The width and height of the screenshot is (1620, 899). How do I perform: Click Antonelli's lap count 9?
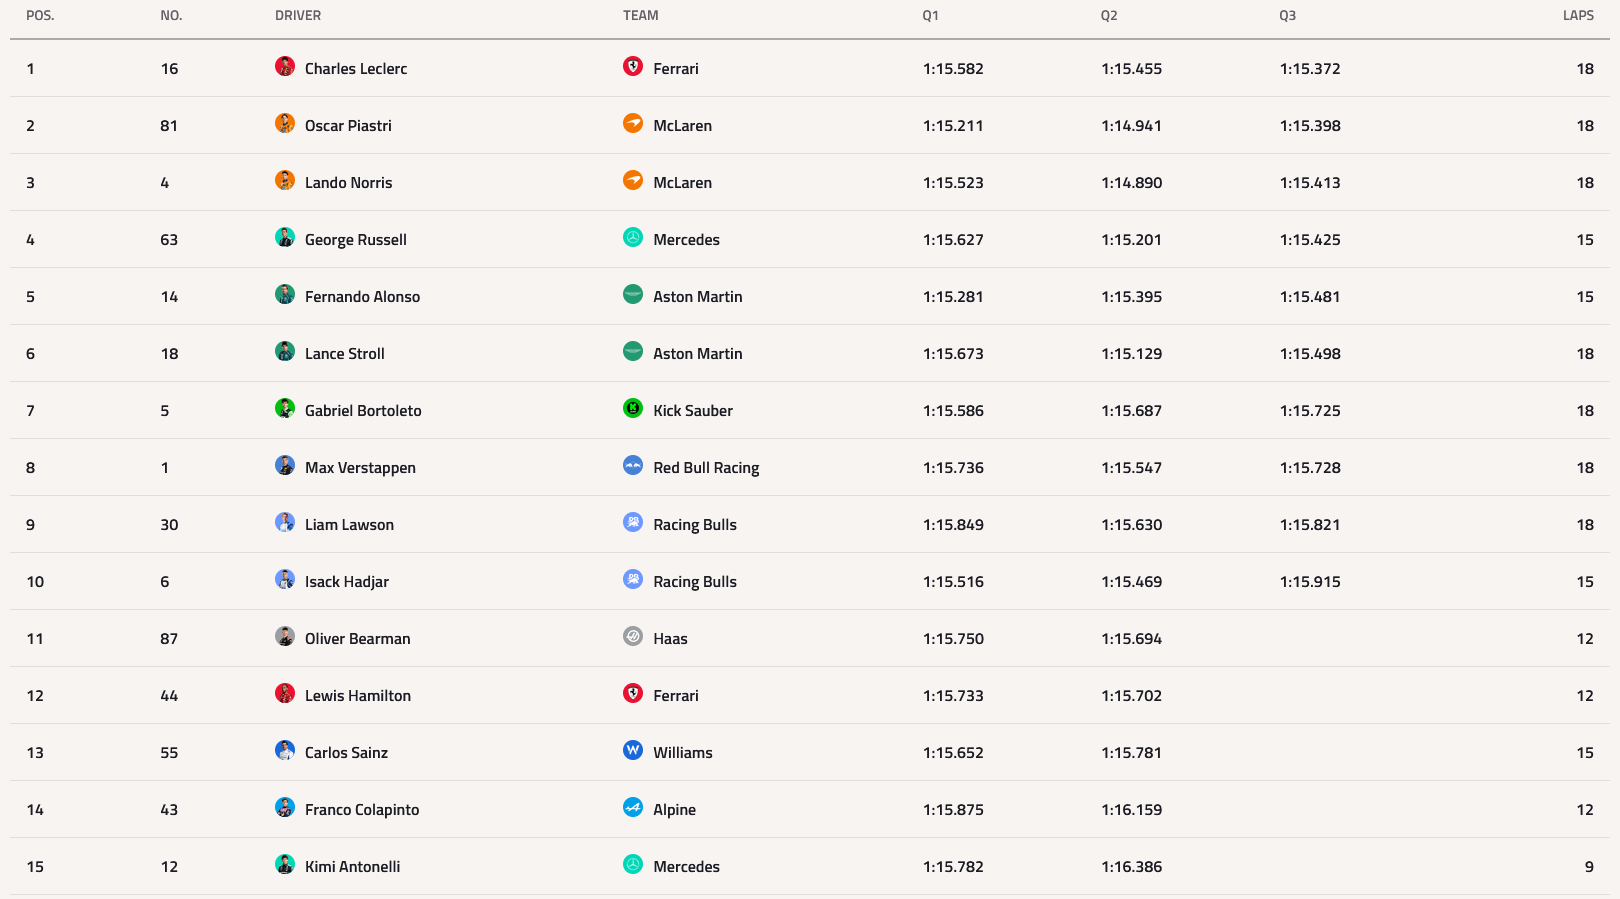click(1589, 867)
